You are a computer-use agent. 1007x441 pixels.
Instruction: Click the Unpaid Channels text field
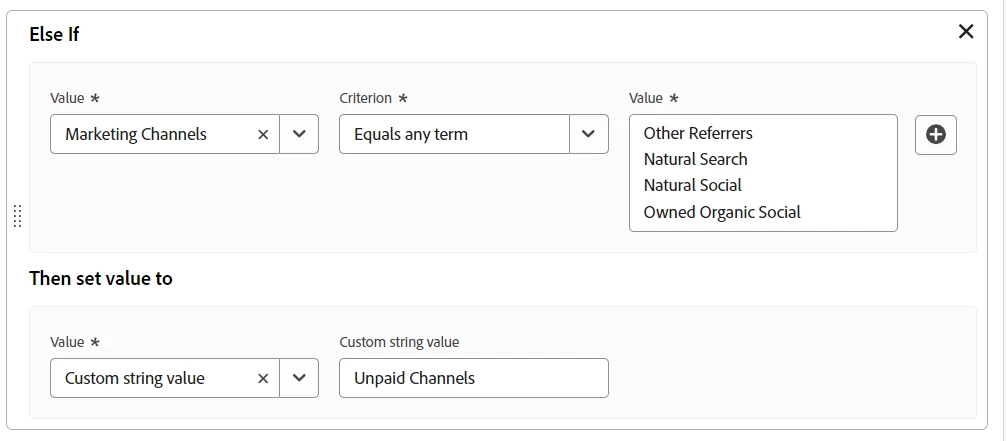pyautogui.click(x=473, y=379)
